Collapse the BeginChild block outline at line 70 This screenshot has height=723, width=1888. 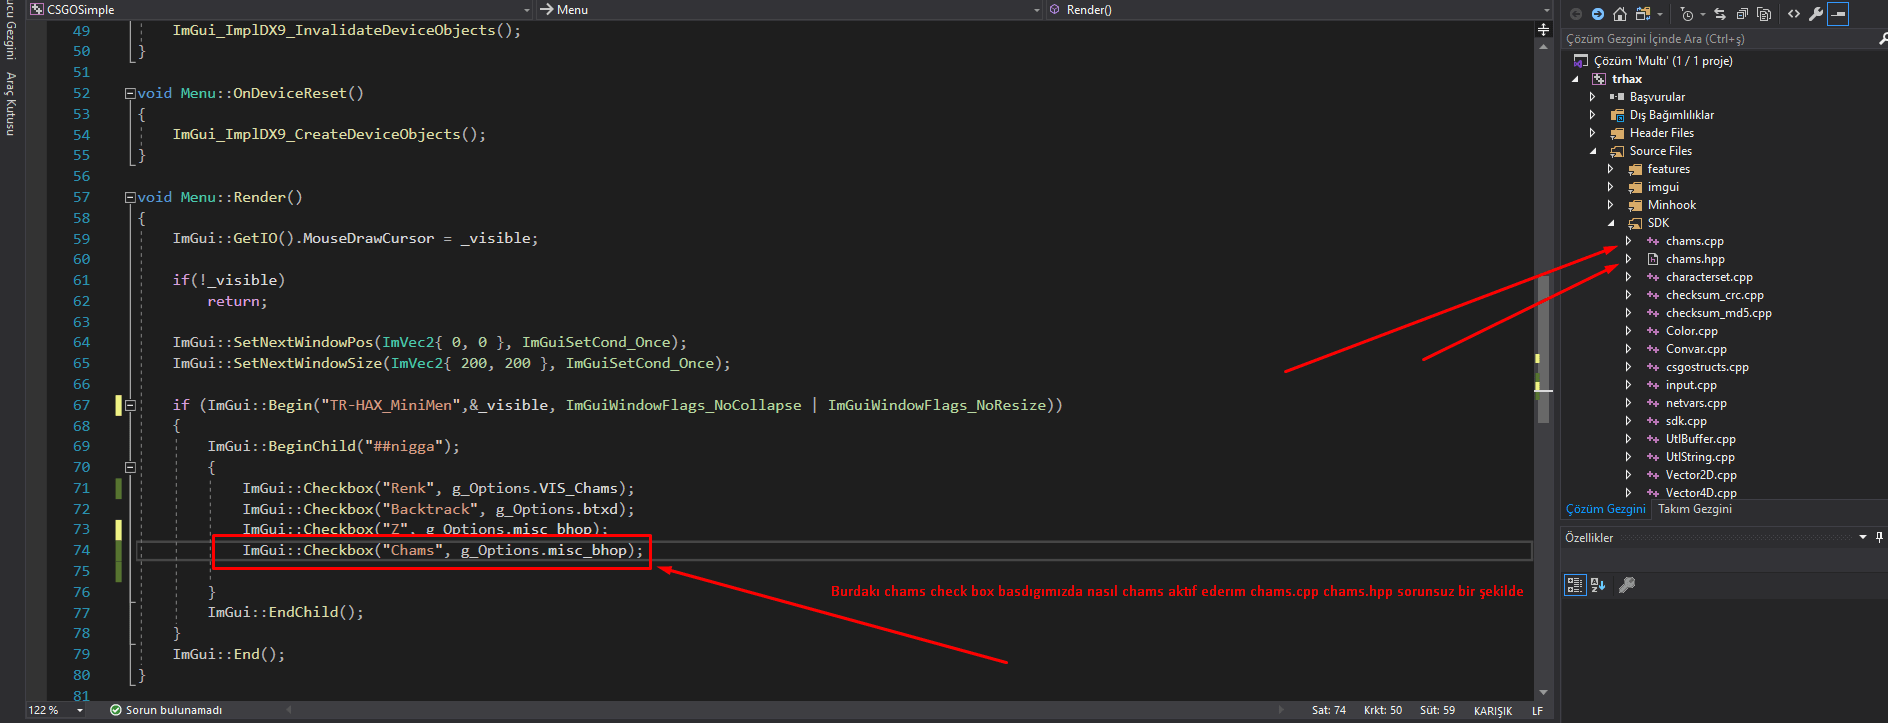(130, 467)
